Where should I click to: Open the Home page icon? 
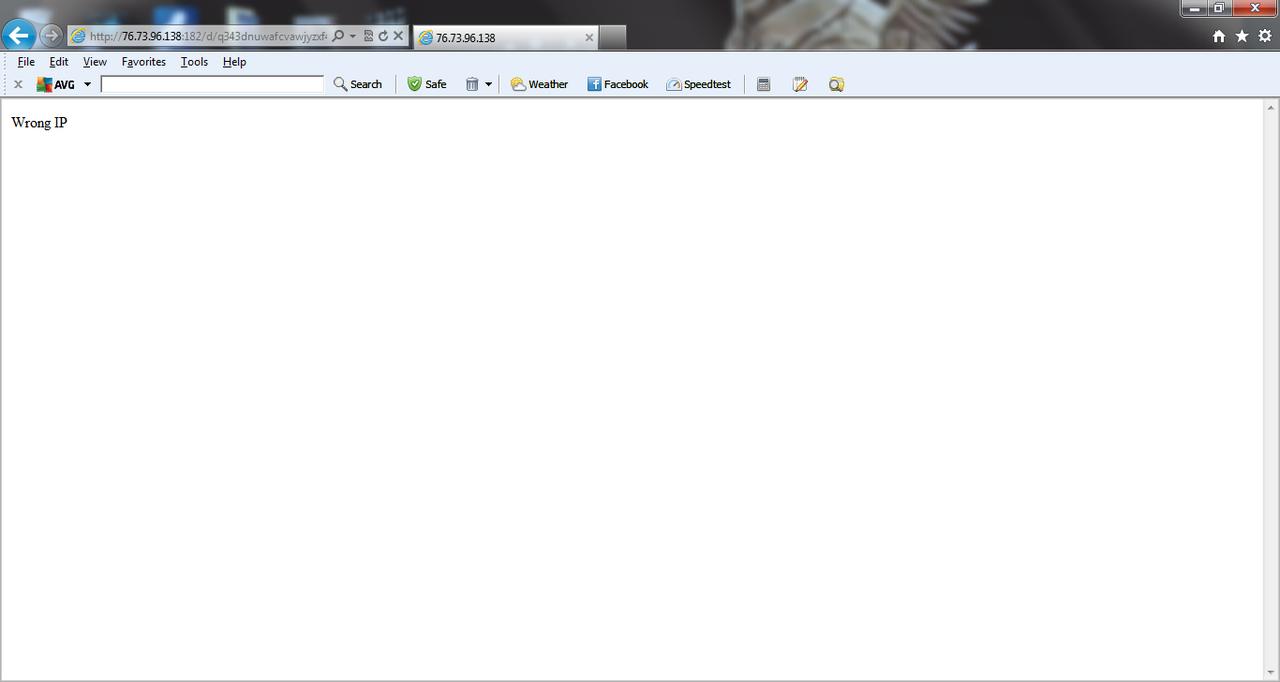tap(1218, 36)
